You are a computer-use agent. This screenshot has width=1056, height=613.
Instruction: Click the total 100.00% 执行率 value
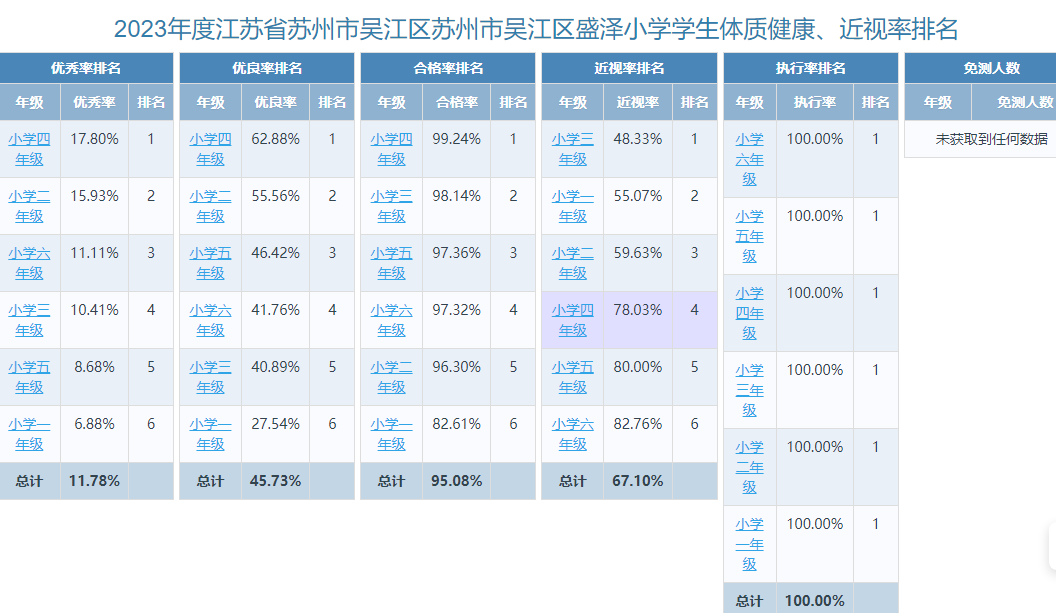[x=815, y=601]
